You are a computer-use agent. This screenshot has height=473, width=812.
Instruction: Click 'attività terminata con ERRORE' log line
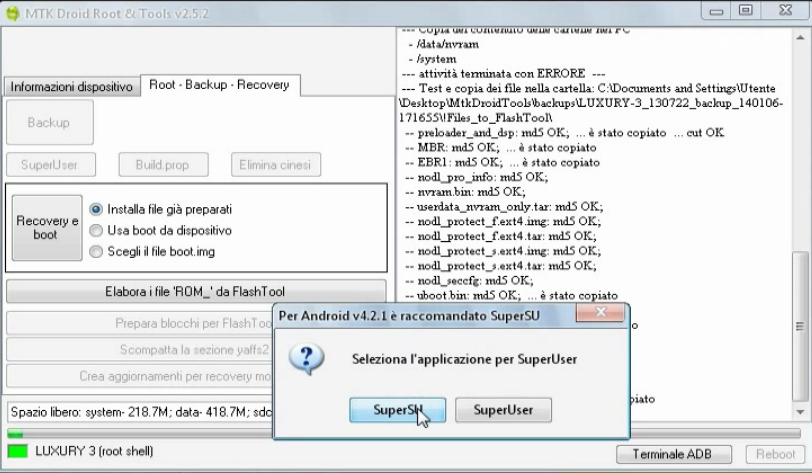(x=503, y=74)
